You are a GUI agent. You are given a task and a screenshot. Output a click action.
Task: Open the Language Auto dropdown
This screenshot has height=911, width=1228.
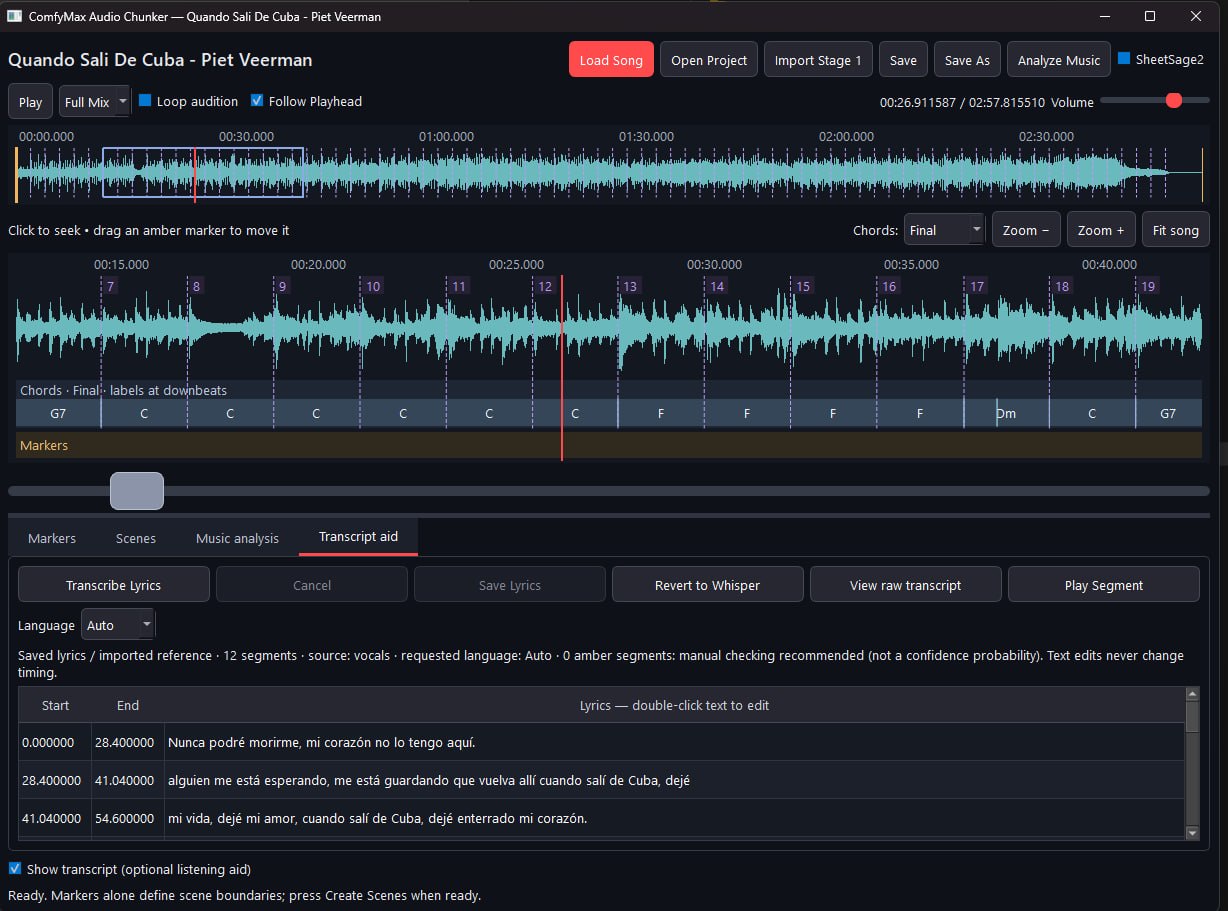coord(118,625)
